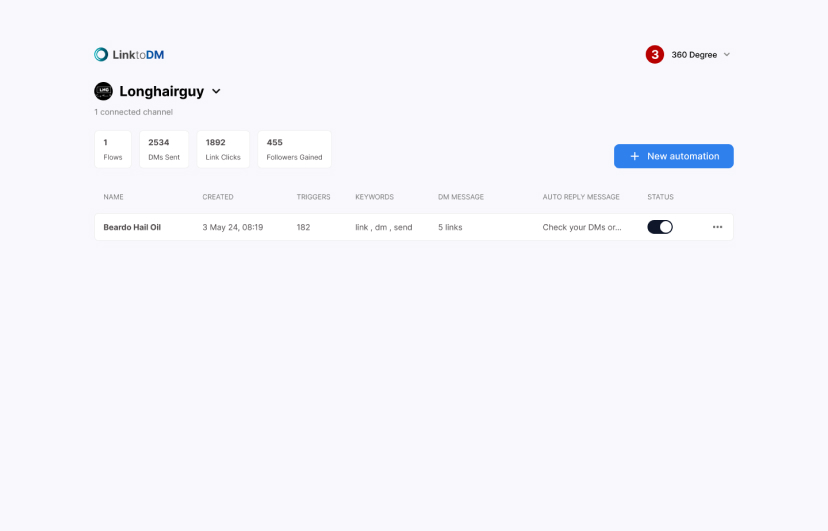Open the 360 Degree account dropdown arrow
828x531 pixels.
point(727,55)
